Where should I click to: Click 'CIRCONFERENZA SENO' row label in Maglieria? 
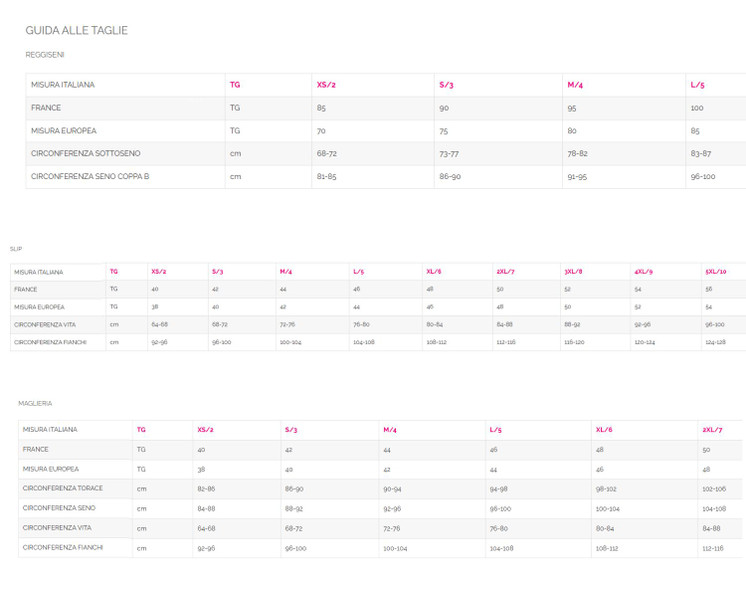[59, 508]
